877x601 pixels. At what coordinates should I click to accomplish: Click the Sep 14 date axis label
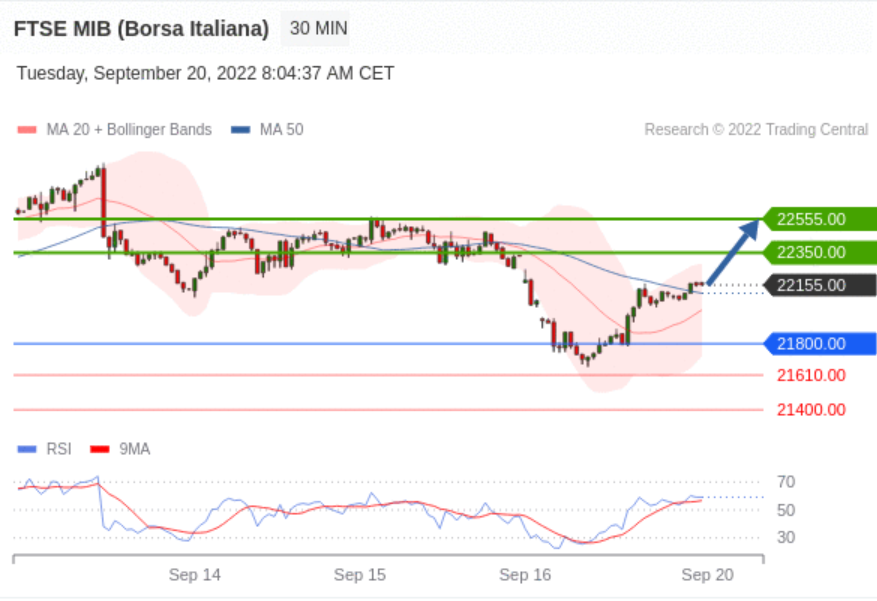point(195,575)
